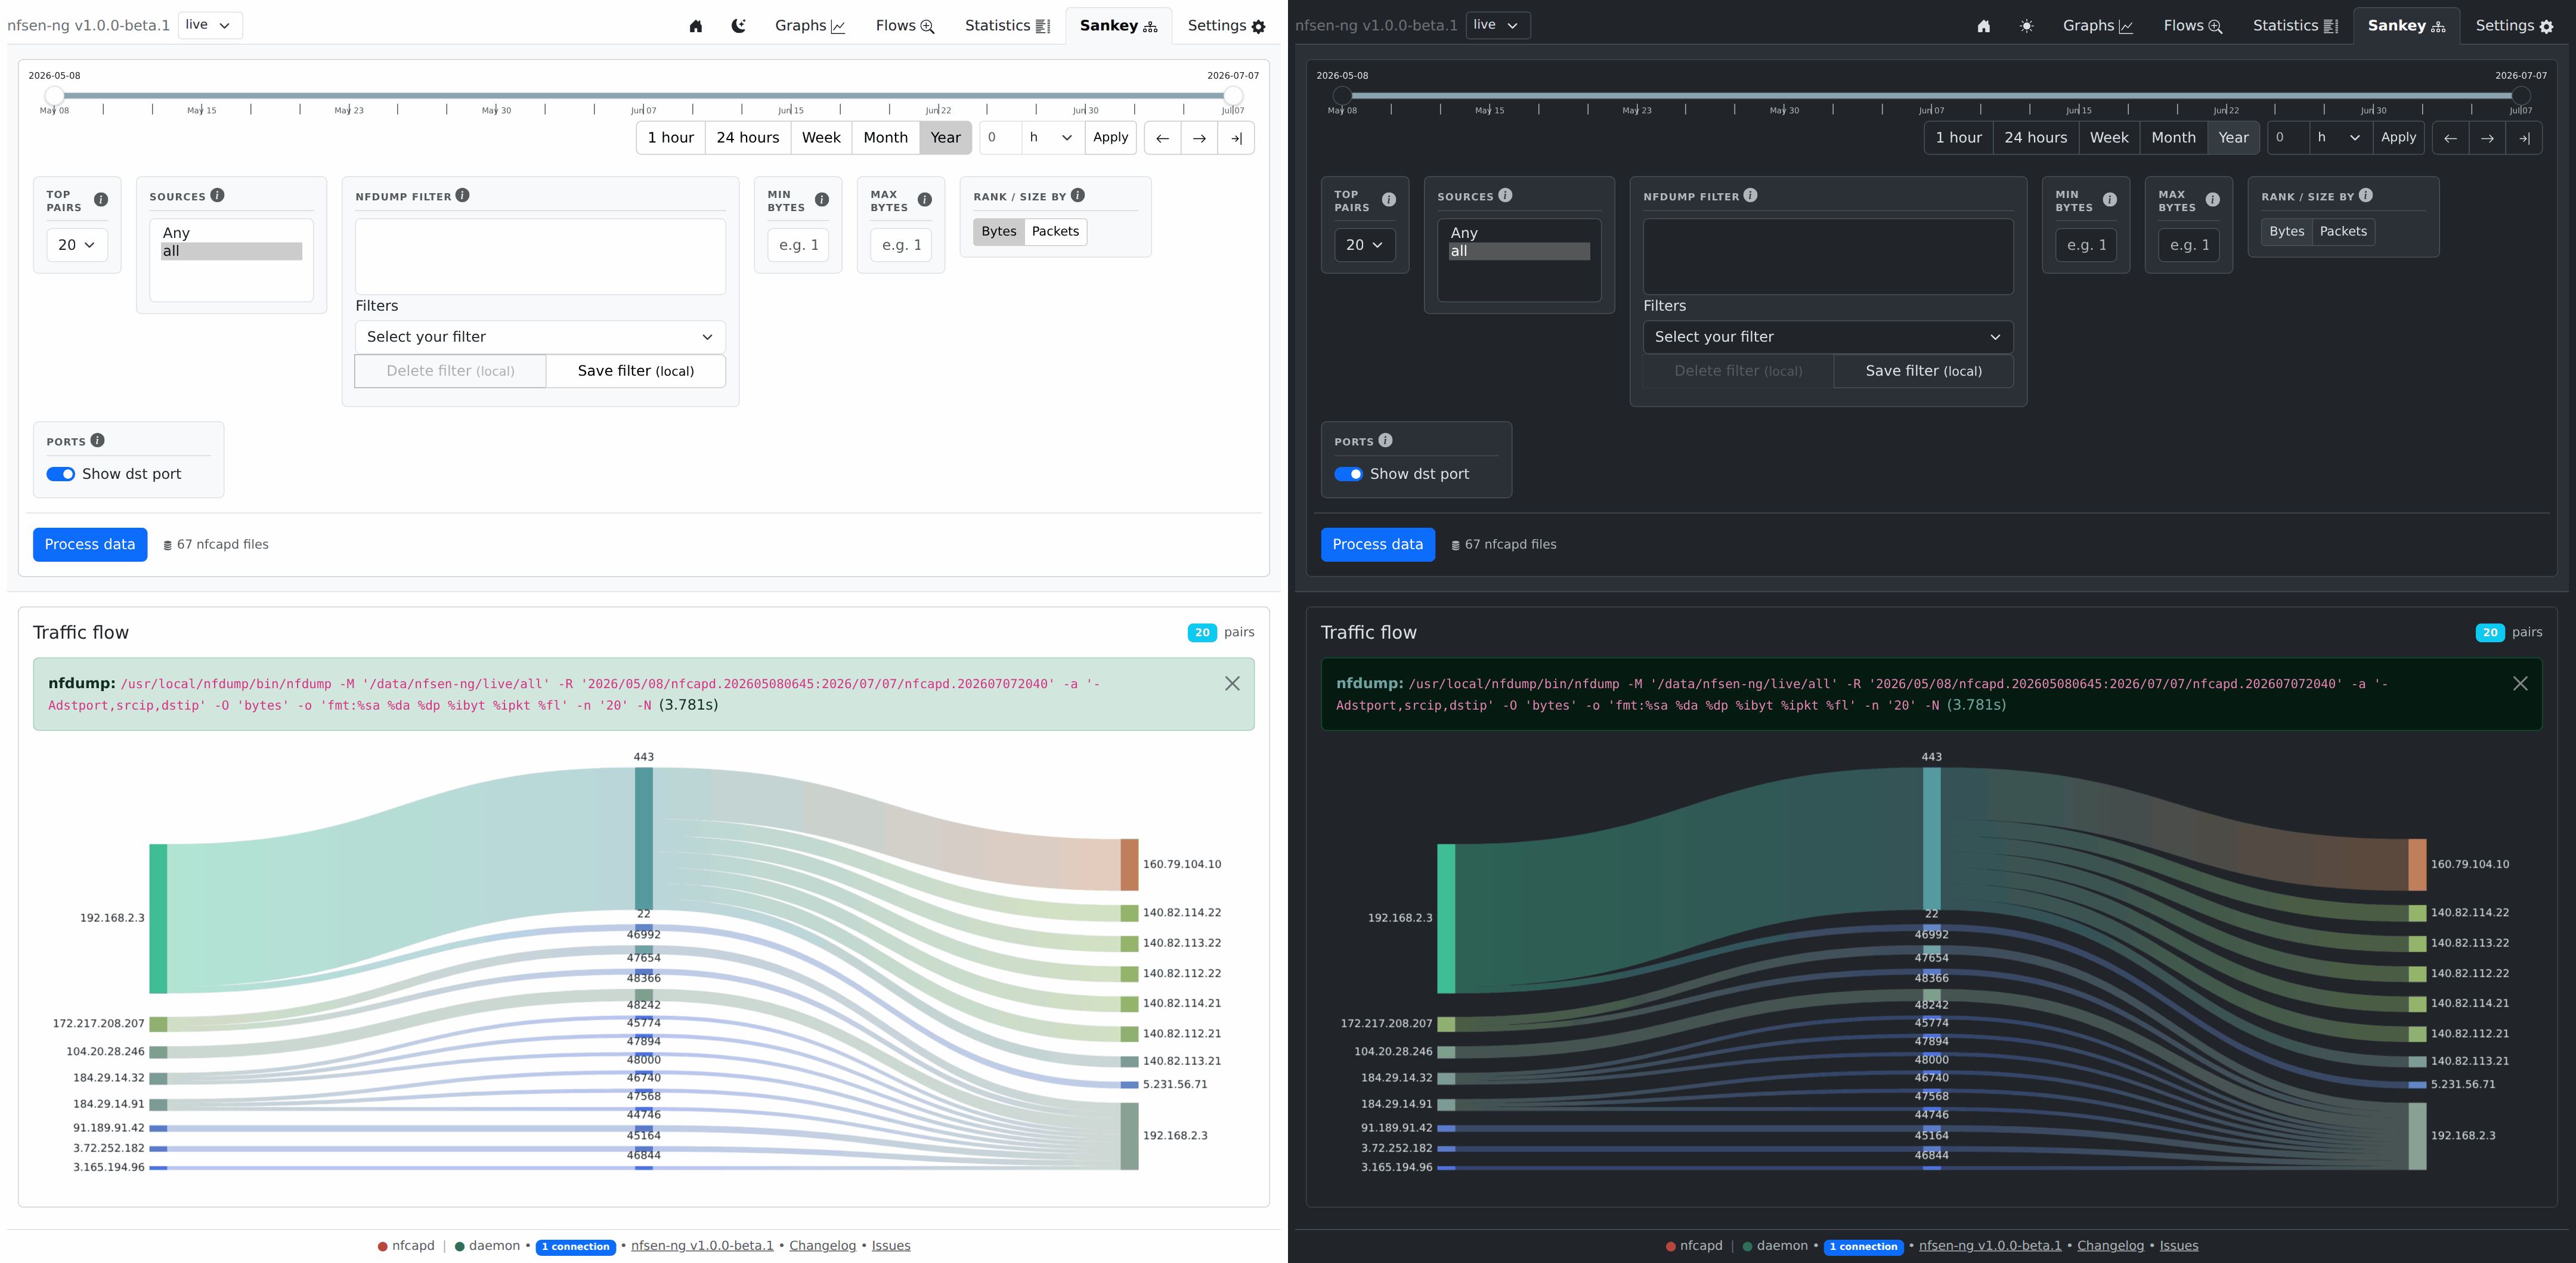Open Issues link in dark pane footer
The width and height of the screenshot is (2576, 1263).
tap(2179, 1245)
